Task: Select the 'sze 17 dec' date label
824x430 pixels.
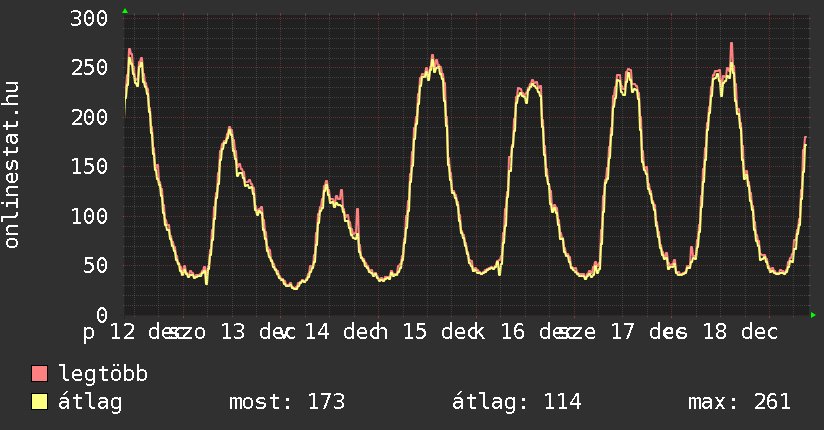Action: (620, 331)
